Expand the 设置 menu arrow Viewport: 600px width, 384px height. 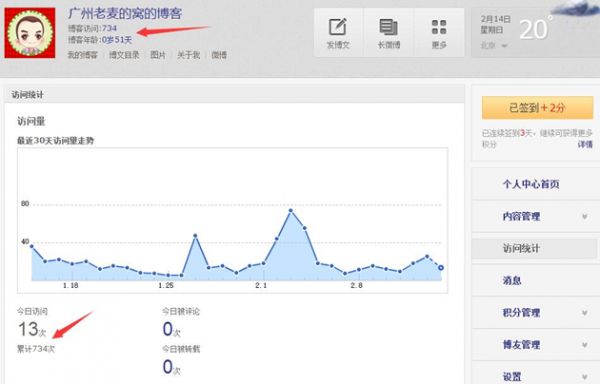pyautogui.click(x=585, y=377)
